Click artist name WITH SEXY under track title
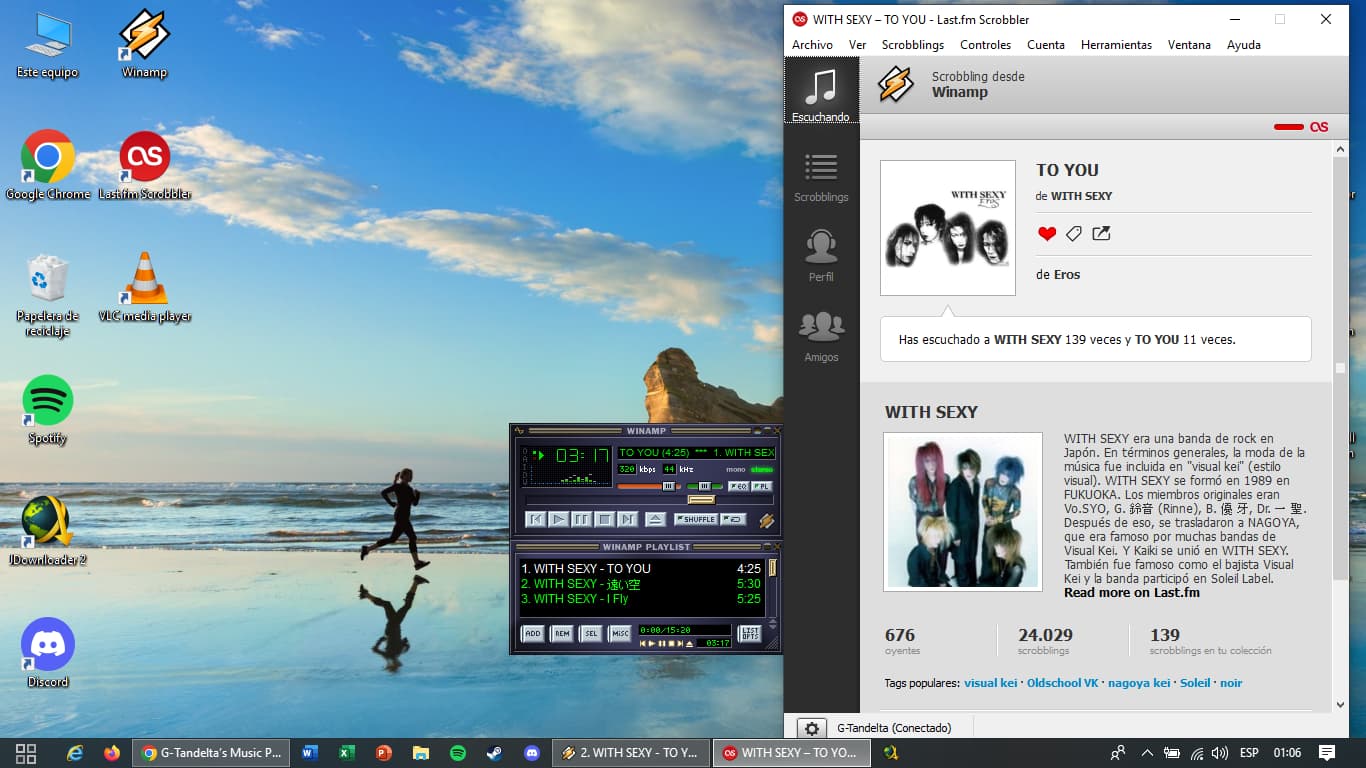Viewport: 1366px width, 768px height. tap(1081, 196)
